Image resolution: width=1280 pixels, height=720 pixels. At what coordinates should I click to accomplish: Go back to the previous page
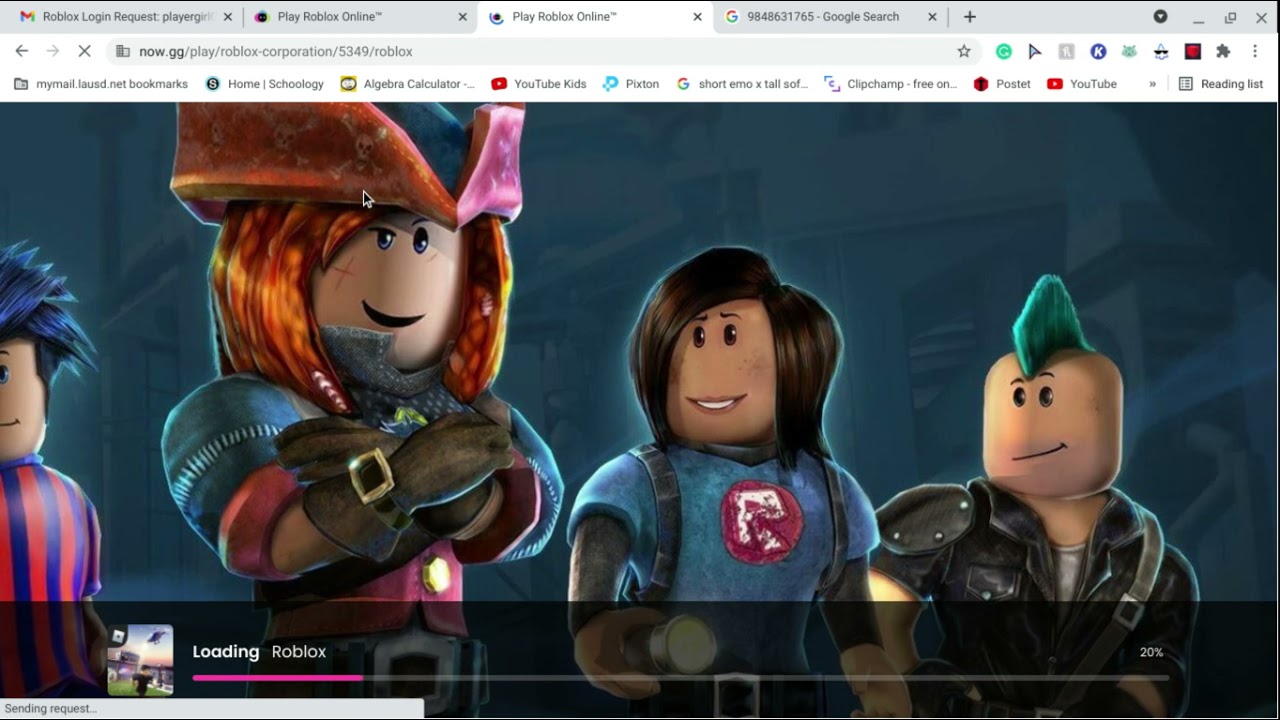point(22,51)
